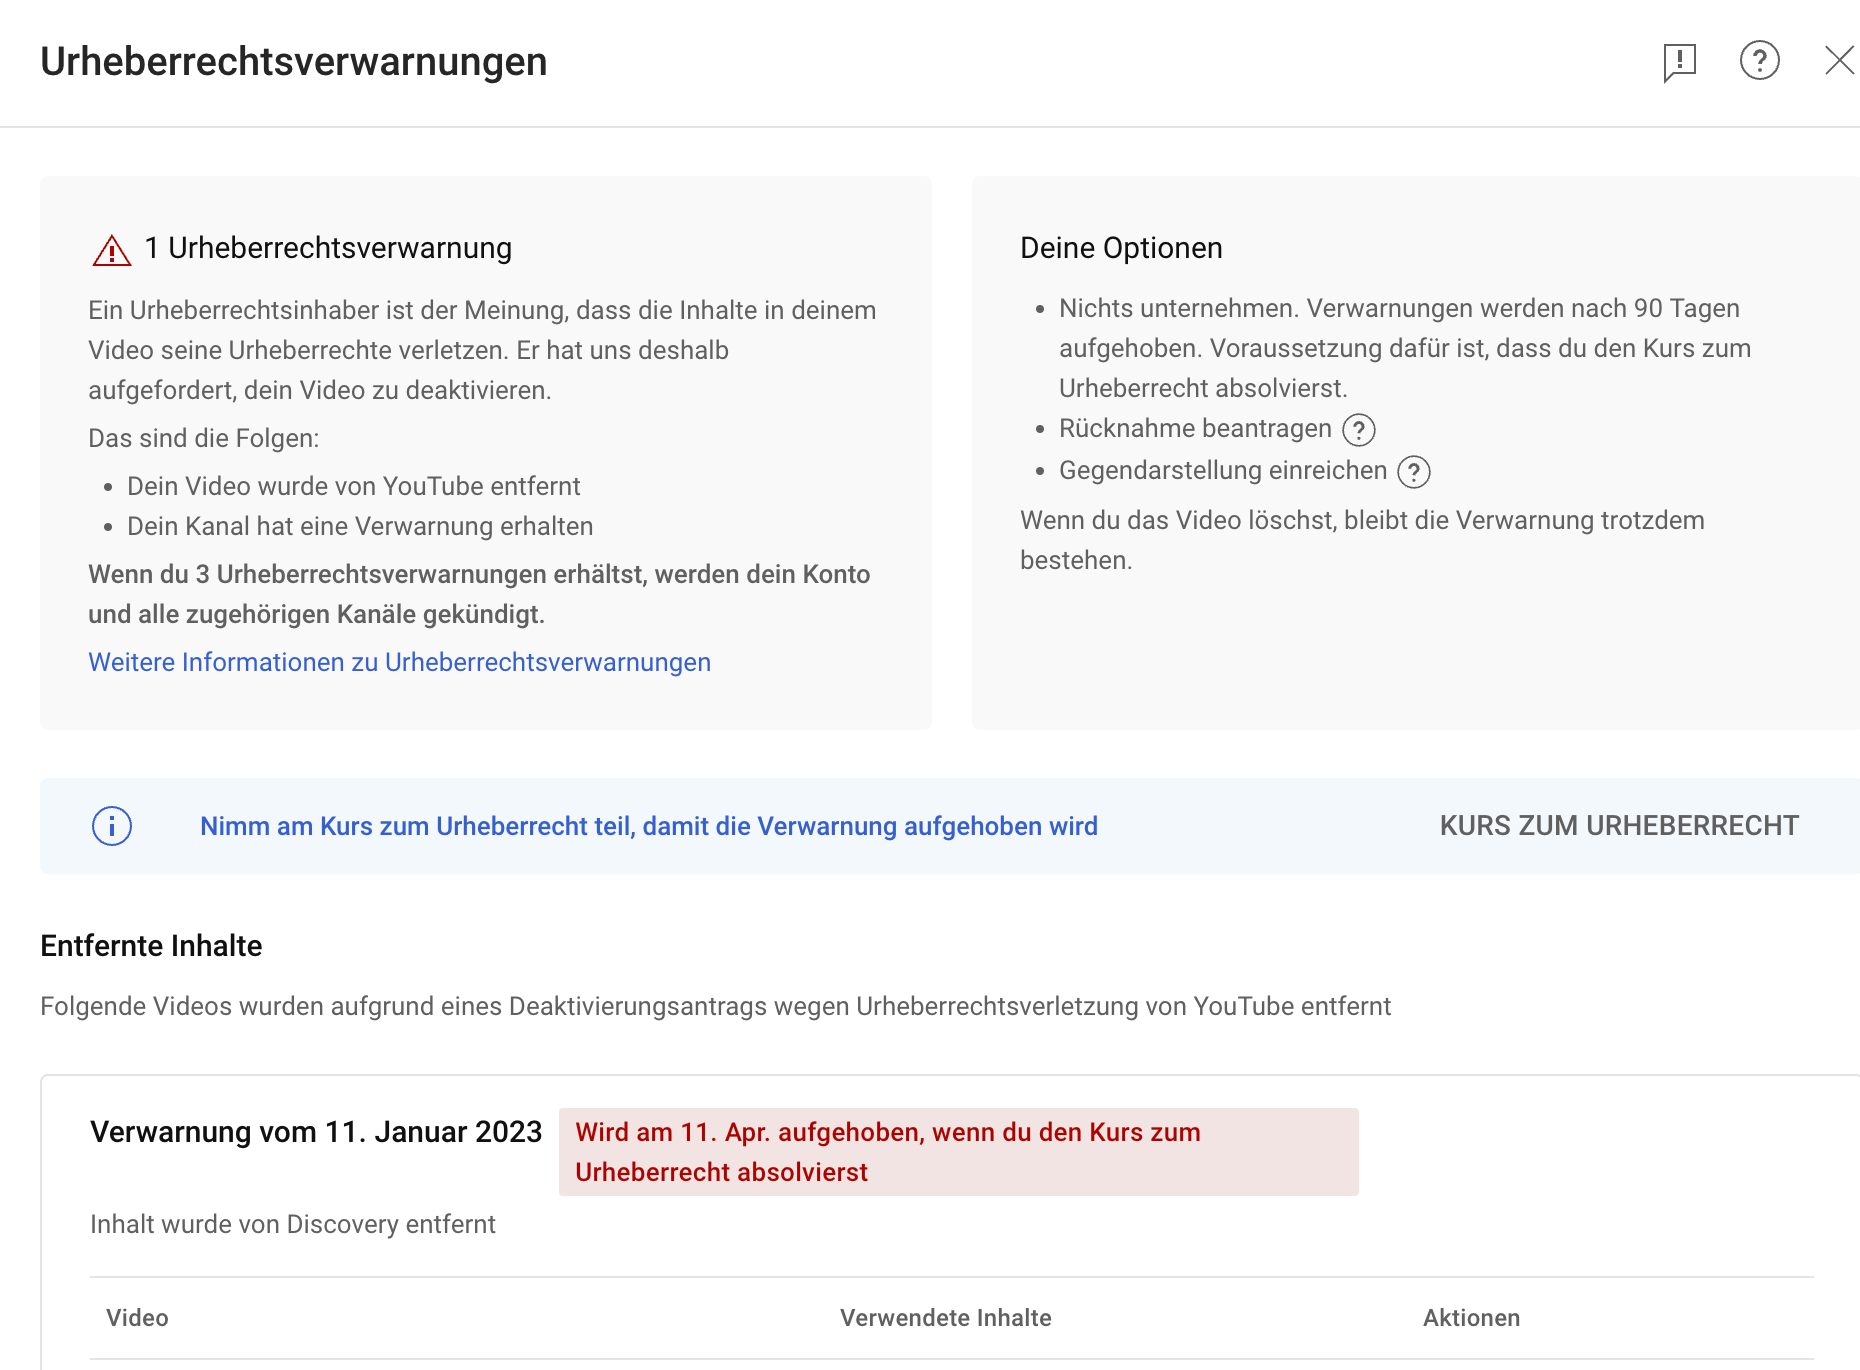Click the red warning triangle icon
The width and height of the screenshot is (1860, 1370).
click(112, 250)
